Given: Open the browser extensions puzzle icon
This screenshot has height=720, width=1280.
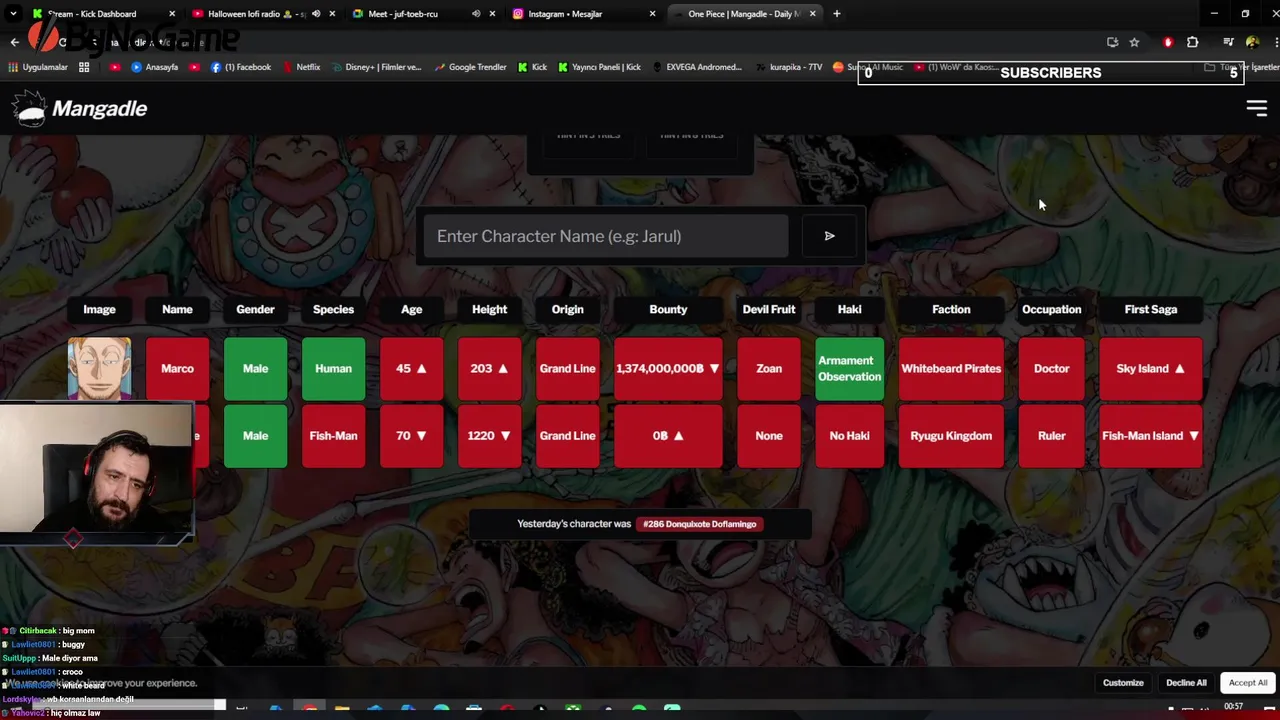Looking at the screenshot, I should coord(1192,42).
